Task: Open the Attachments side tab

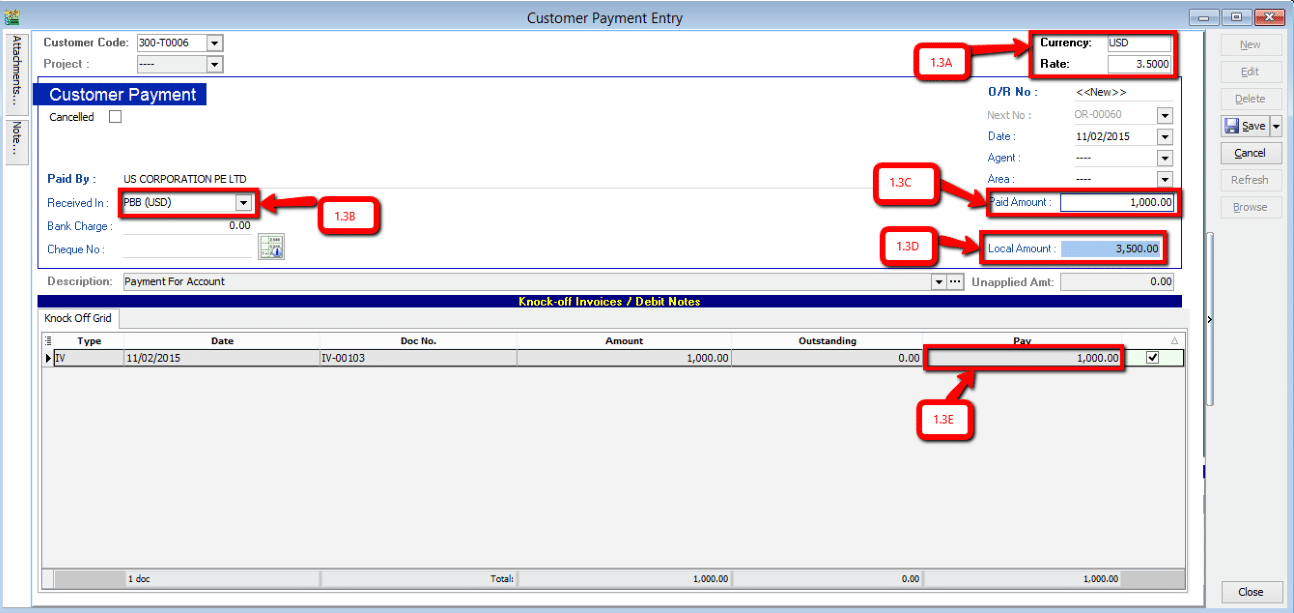Action: click(x=17, y=72)
